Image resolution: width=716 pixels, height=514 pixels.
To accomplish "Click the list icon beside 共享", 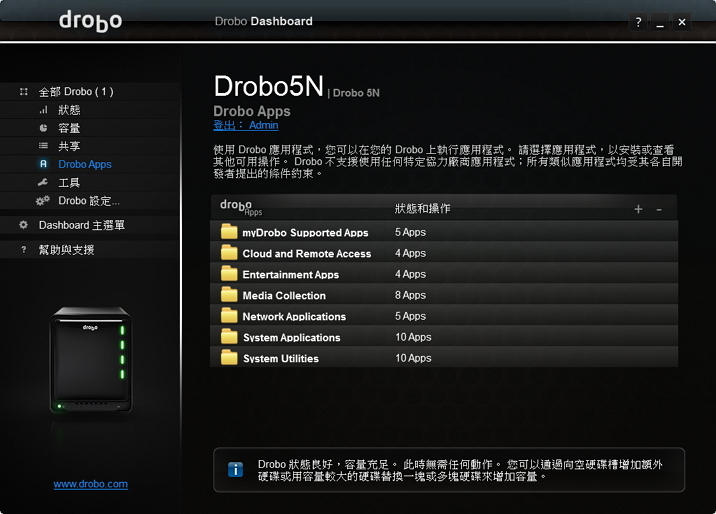I will pyautogui.click(x=43, y=146).
